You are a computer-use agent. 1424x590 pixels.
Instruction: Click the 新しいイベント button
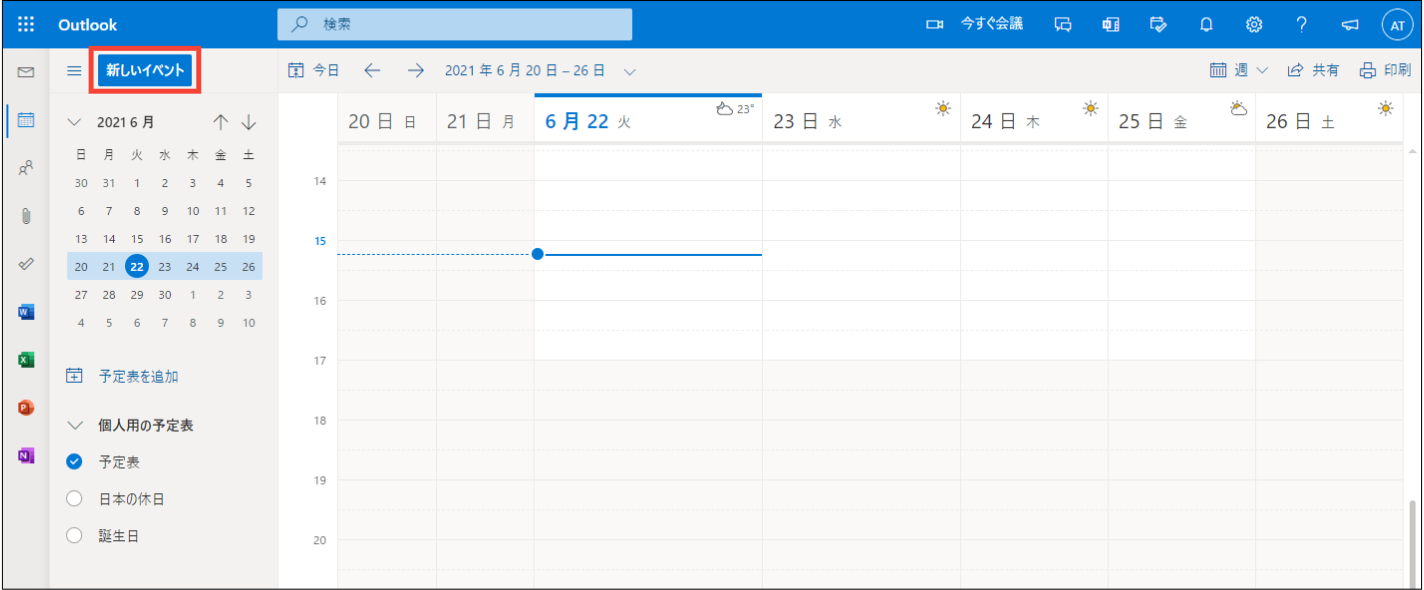click(146, 70)
